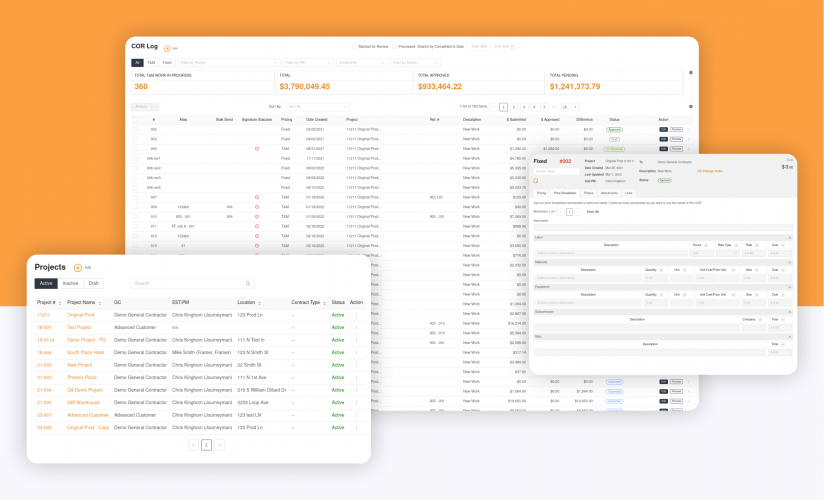Image resolution: width=824 pixels, height=500 pixels.
Task: Click the COR Log Start date field
Action: (479, 47)
